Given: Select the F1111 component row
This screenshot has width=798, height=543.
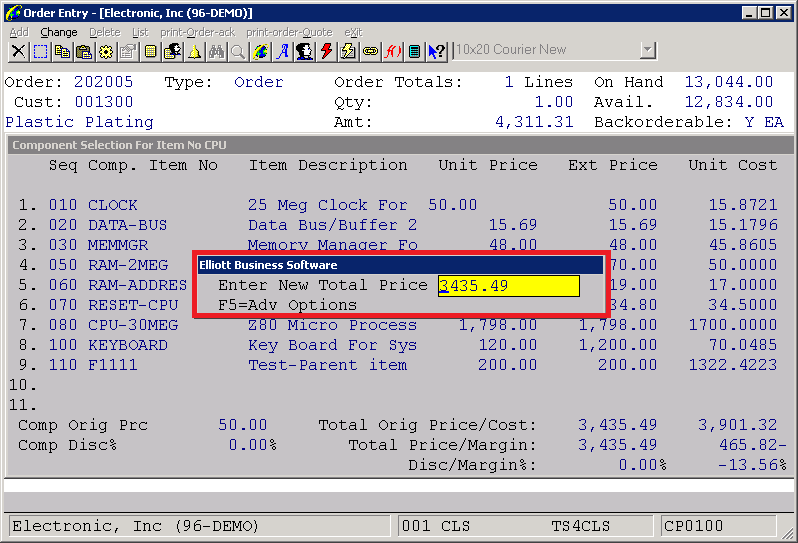Looking at the screenshot, I should [398, 365].
